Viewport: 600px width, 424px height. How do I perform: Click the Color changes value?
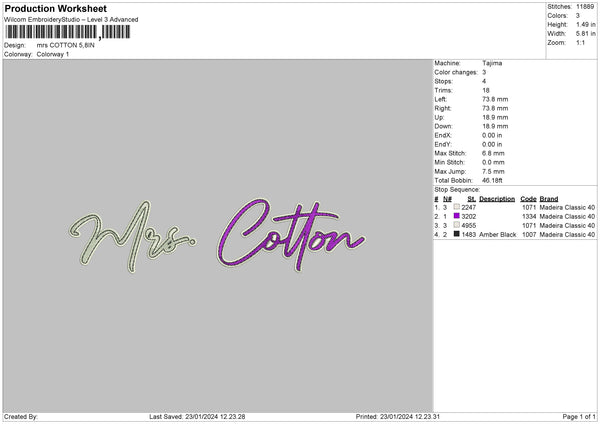(484, 72)
